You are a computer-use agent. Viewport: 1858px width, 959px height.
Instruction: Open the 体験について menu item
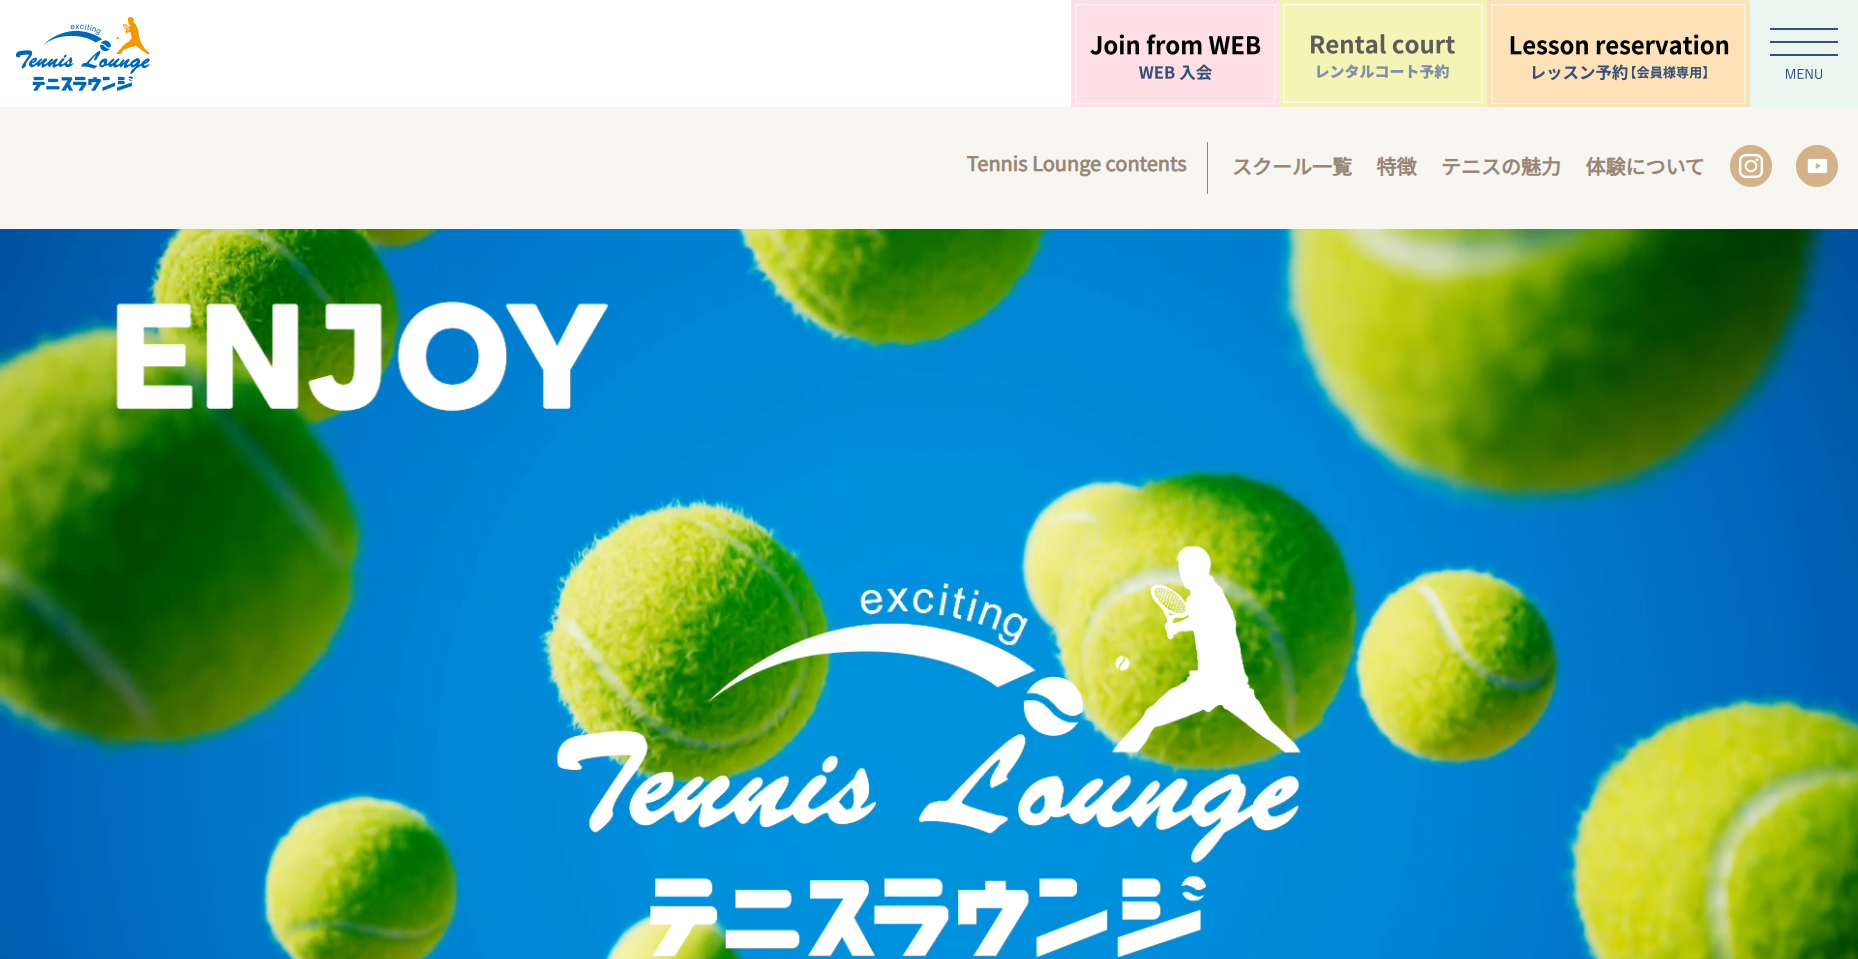pyautogui.click(x=1645, y=167)
